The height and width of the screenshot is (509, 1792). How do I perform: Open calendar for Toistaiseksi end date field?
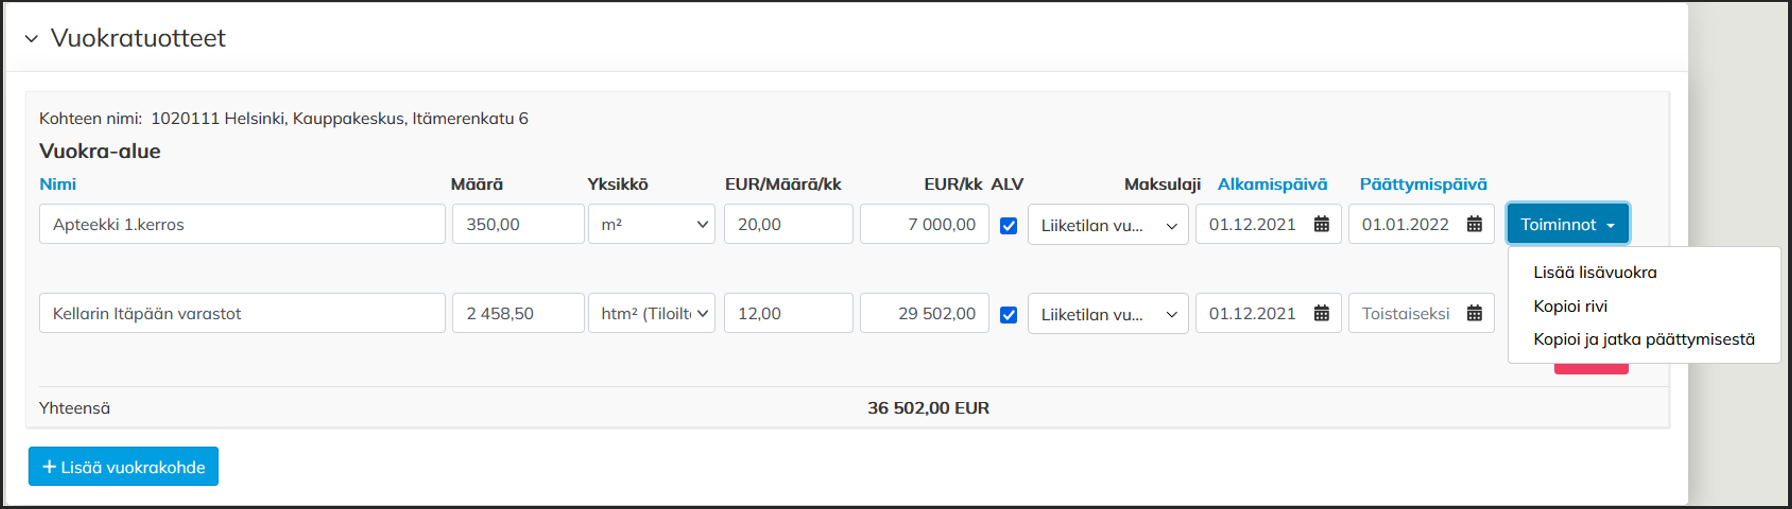click(x=1474, y=313)
